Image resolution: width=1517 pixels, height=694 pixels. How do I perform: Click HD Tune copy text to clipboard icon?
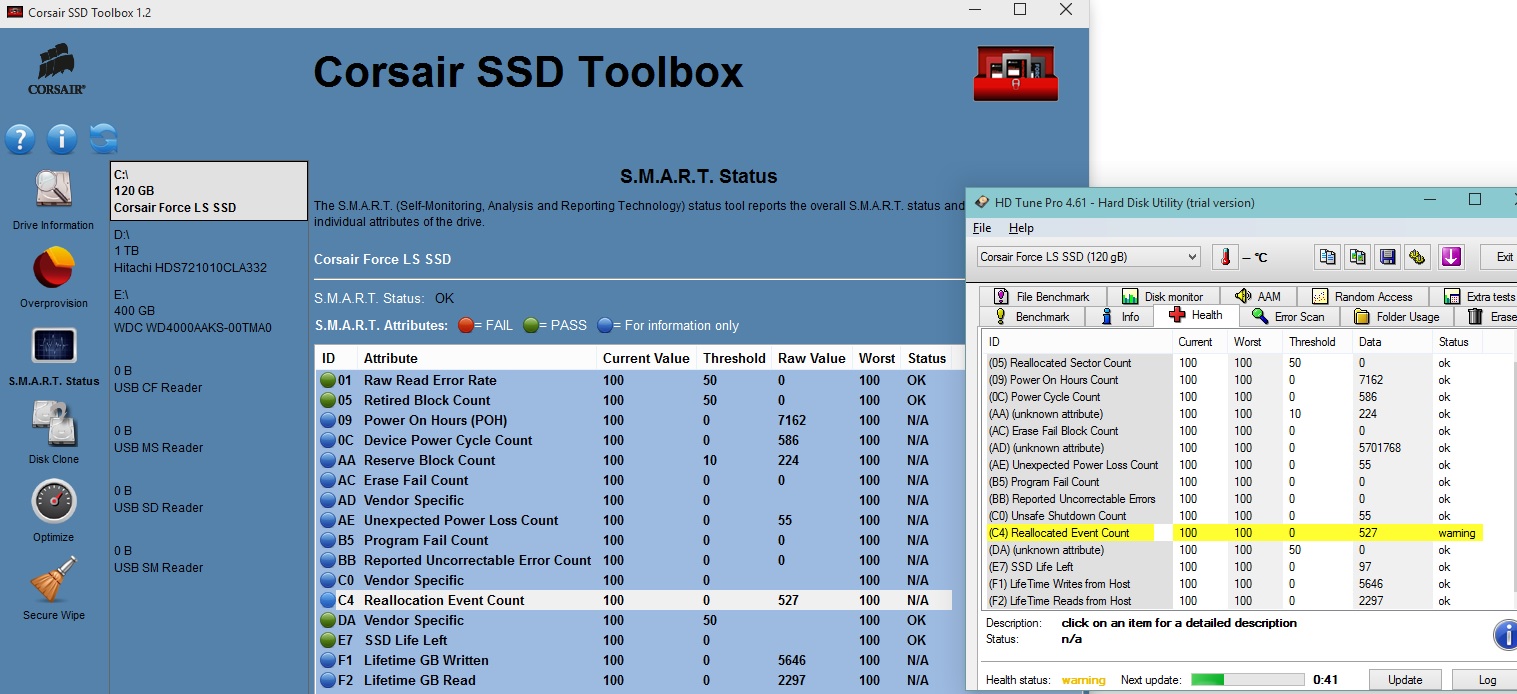1327,257
